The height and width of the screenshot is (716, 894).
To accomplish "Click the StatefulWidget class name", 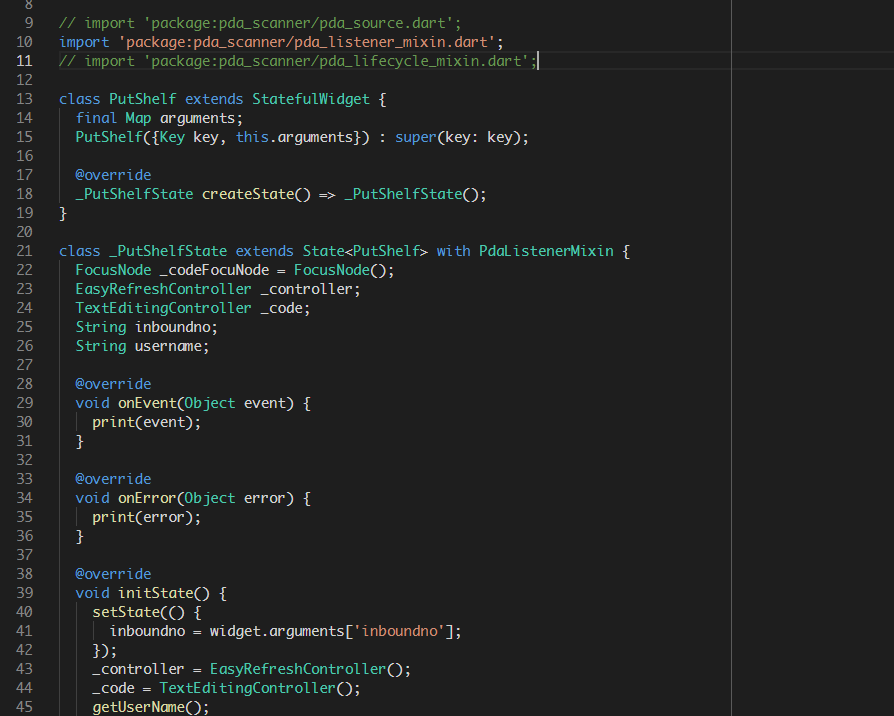I will click(x=311, y=99).
